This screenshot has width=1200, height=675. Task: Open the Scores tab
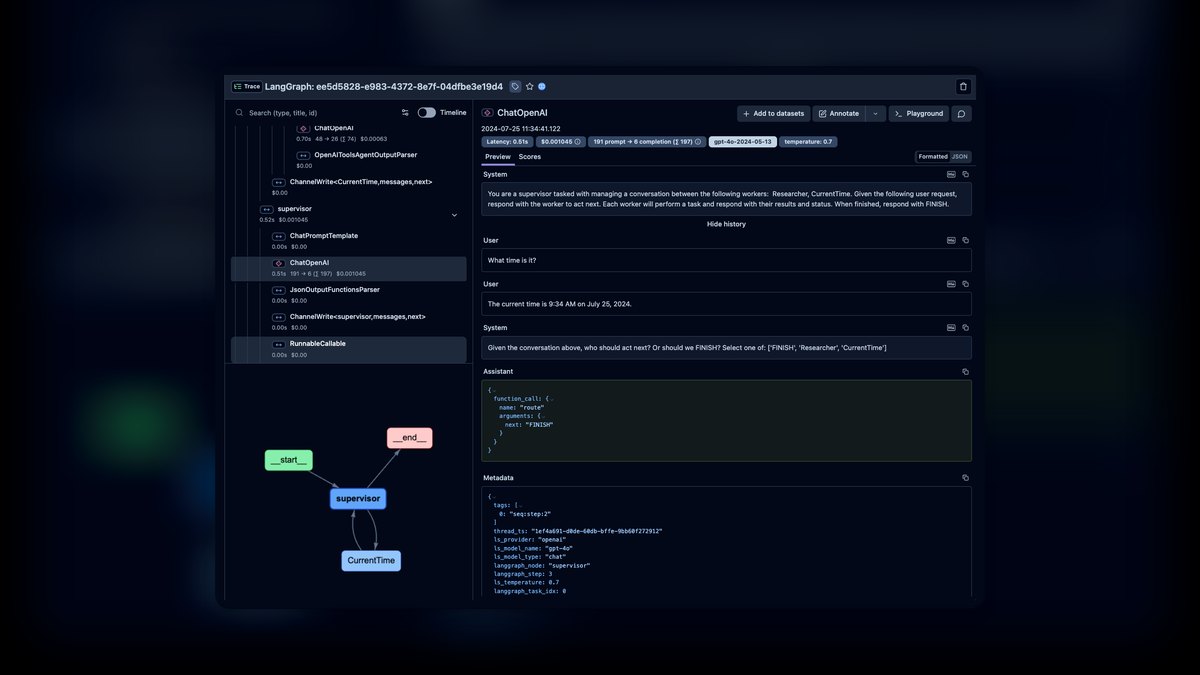(530, 157)
